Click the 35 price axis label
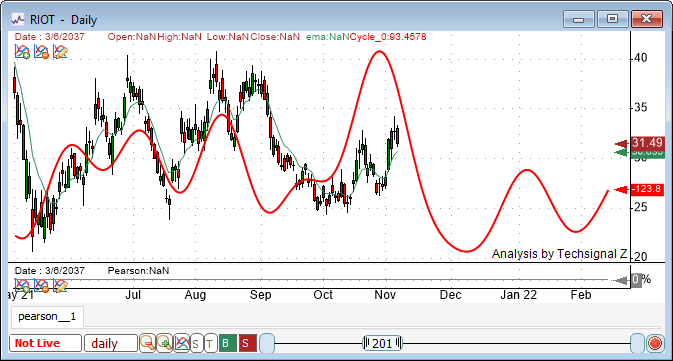Image resolution: width=673 pixels, height=361 pixels. click(641, 108)
